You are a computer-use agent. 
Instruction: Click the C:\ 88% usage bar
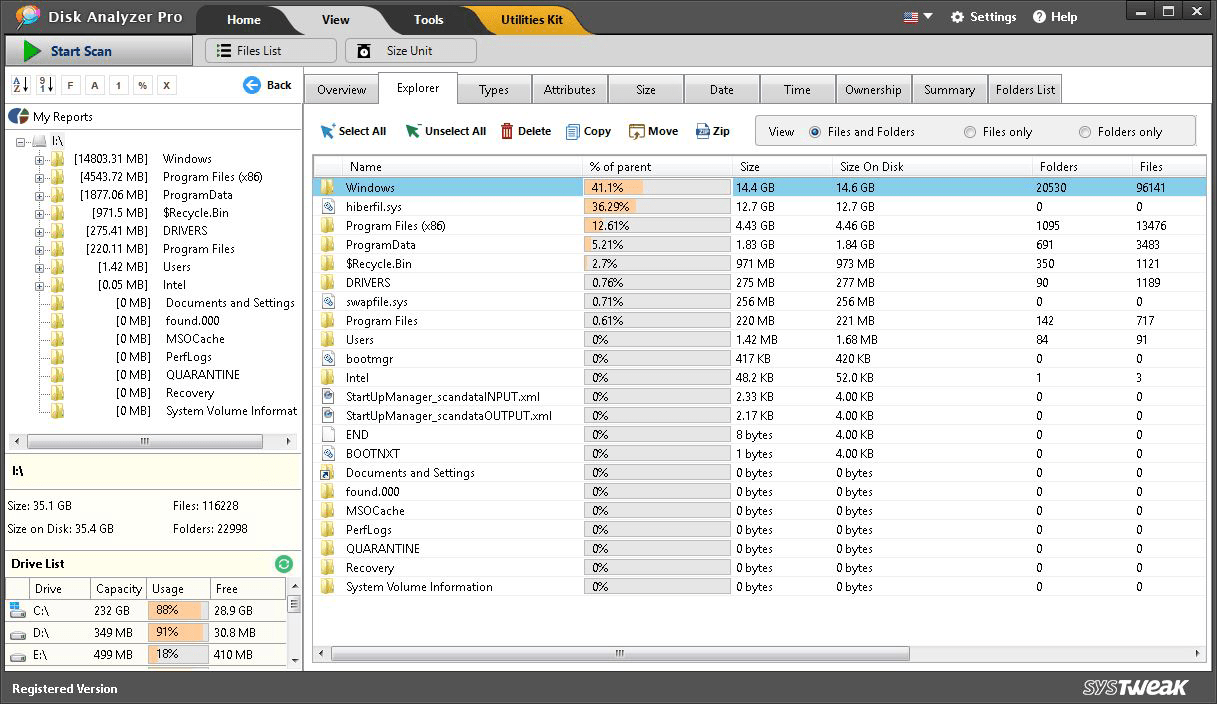point(178,610)
